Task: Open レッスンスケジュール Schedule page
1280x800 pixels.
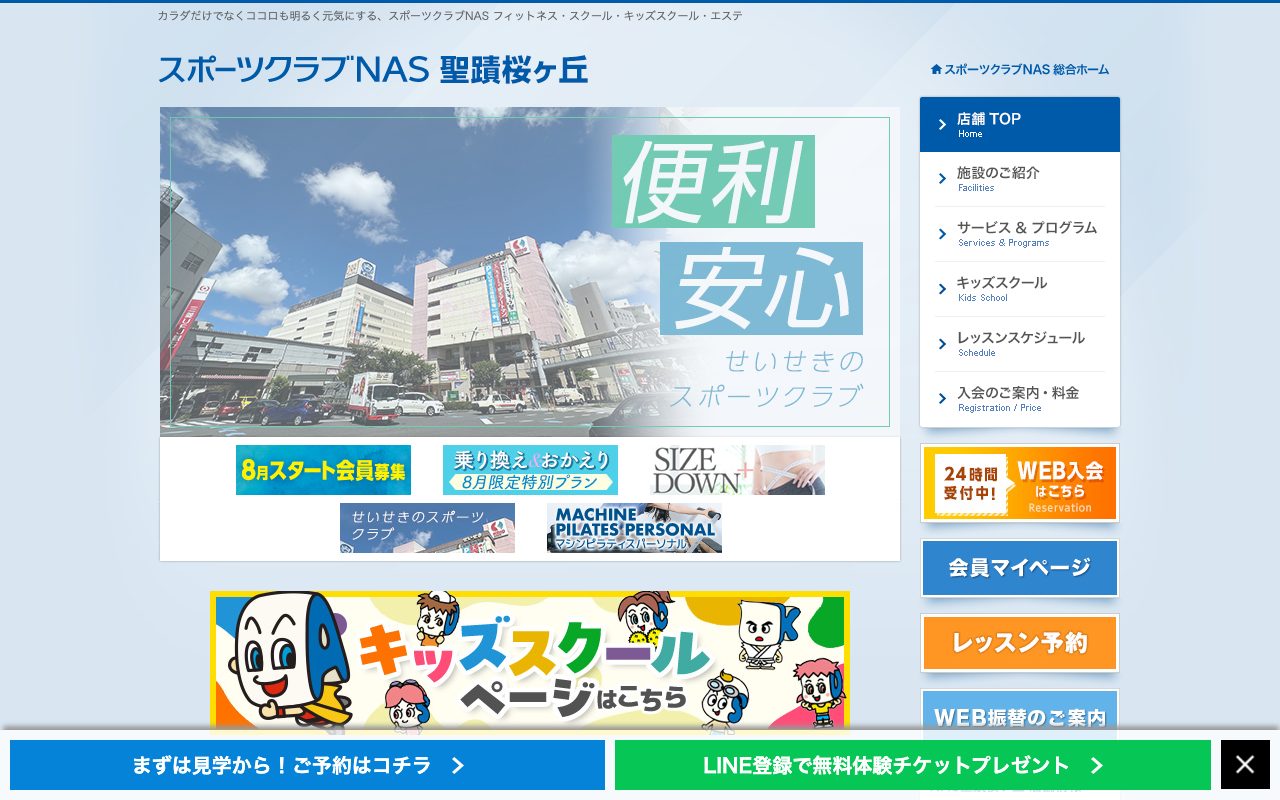Action: 1020,344
